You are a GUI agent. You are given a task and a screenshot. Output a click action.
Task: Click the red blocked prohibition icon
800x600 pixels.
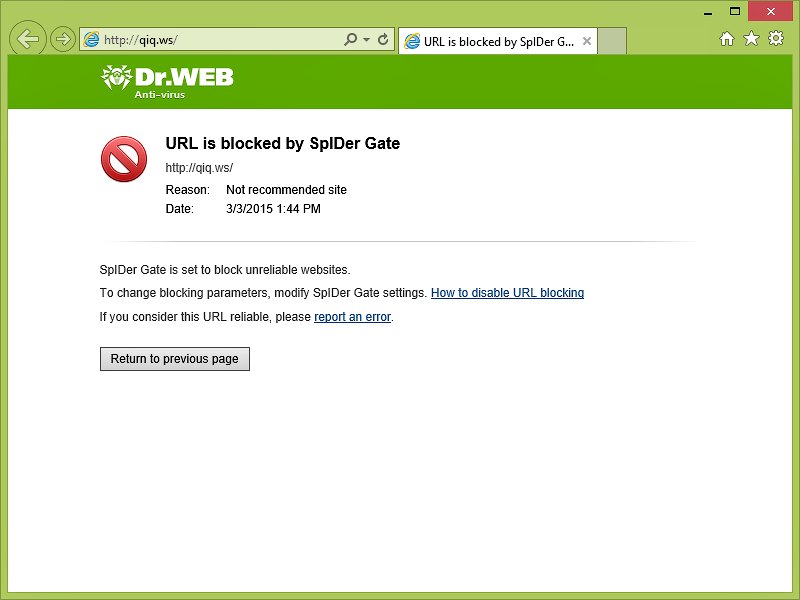tap(124, 159)
